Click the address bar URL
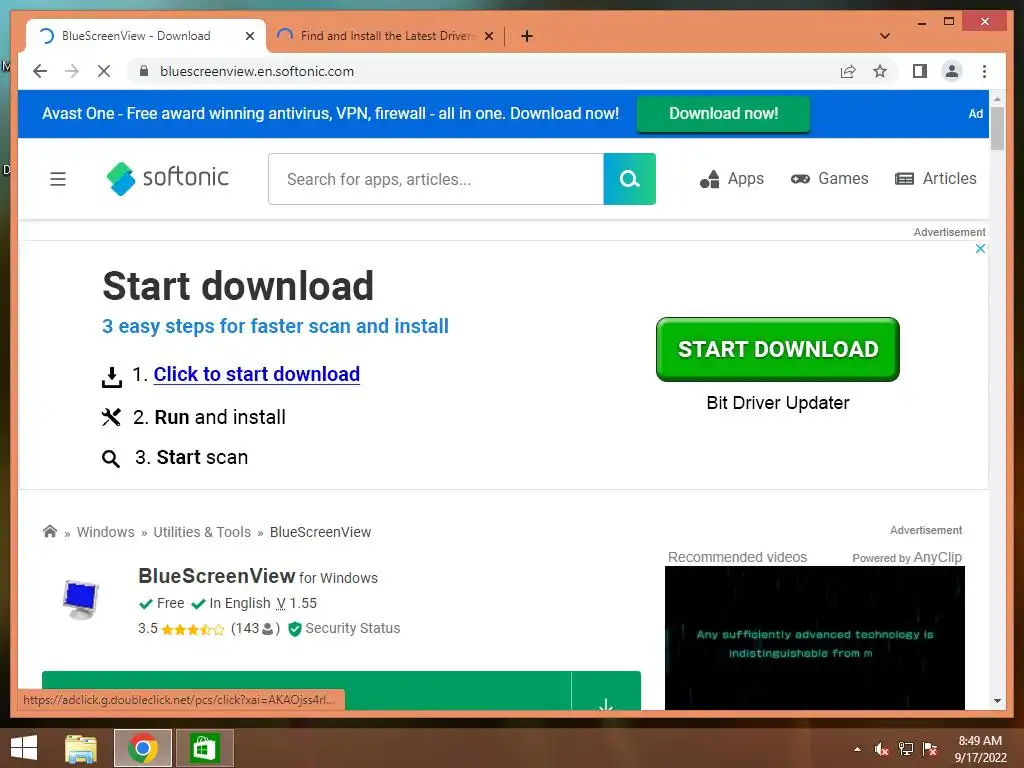The width and height of the screenshot is (1024, 768). 257,71
